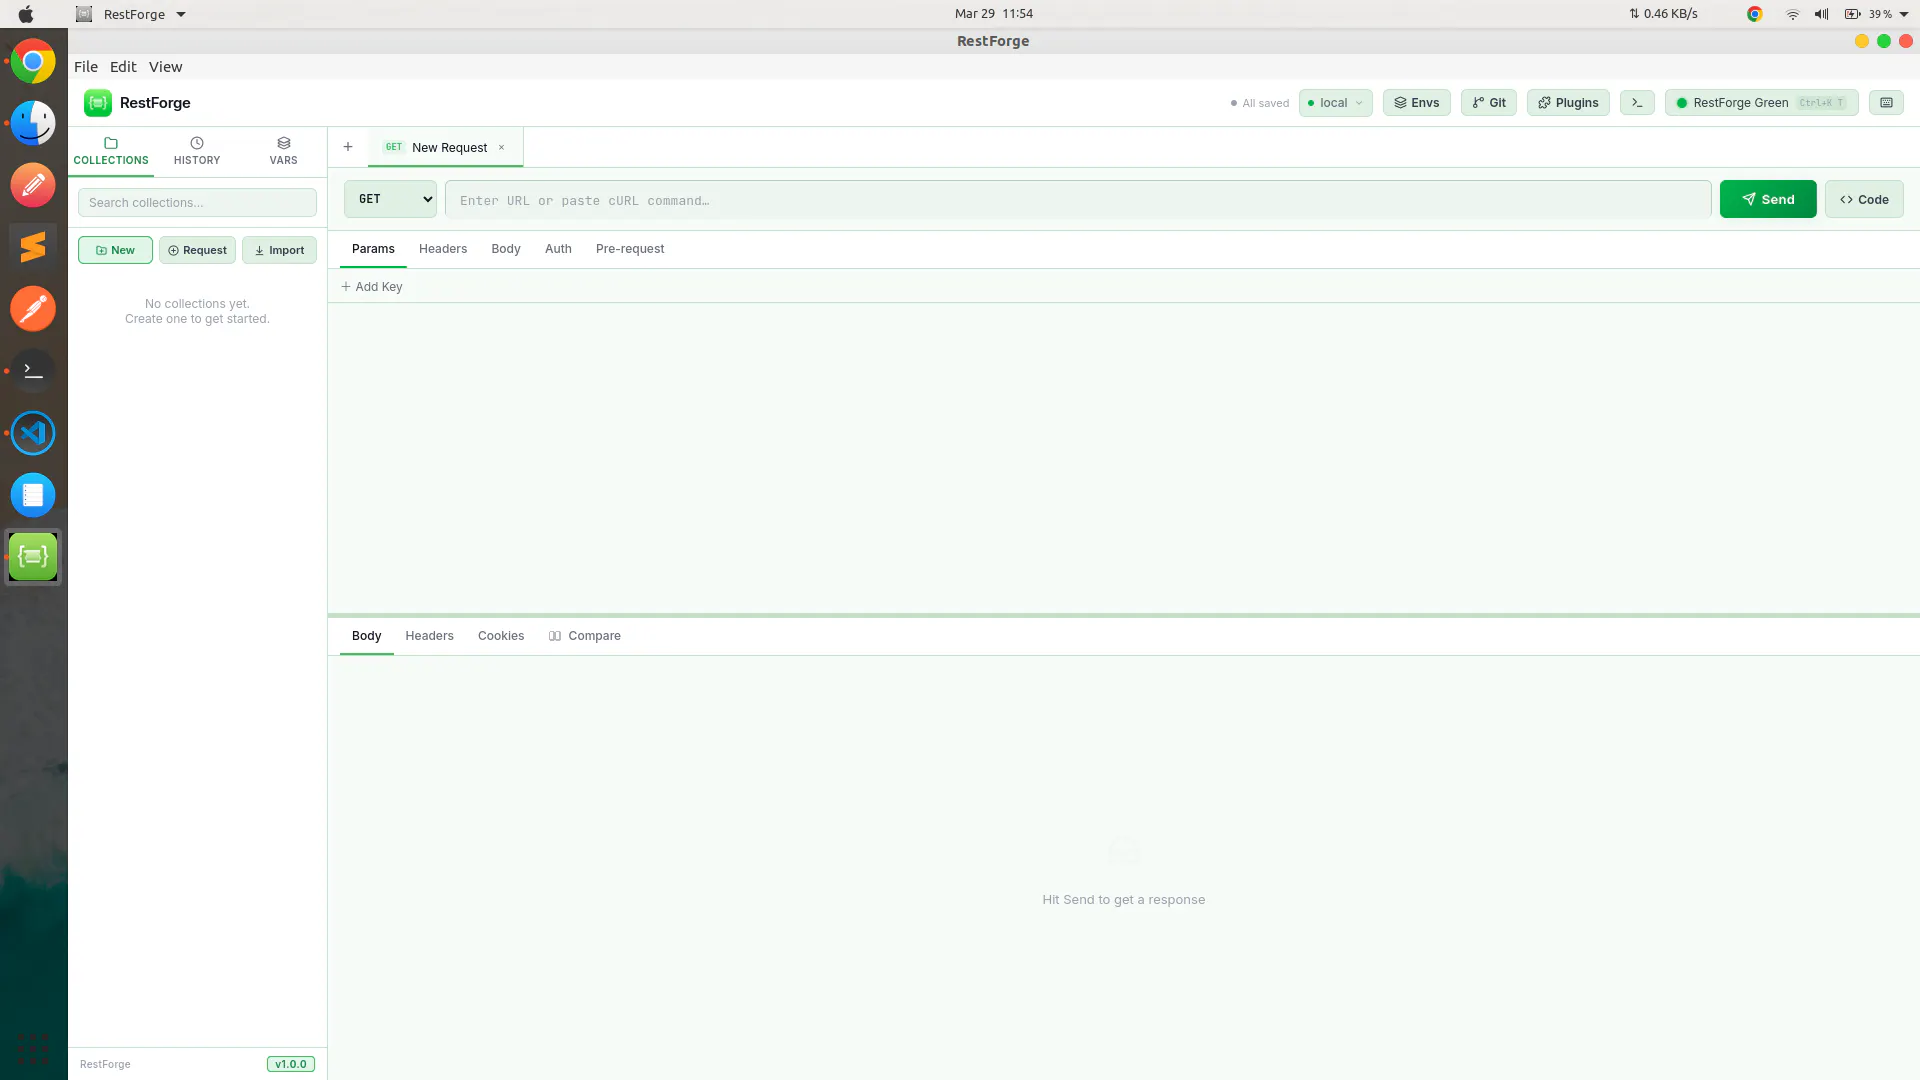The height and width of the screenshot is (1080, 1920).
Task: Click Add Key in Params
Action: (372, 287)
